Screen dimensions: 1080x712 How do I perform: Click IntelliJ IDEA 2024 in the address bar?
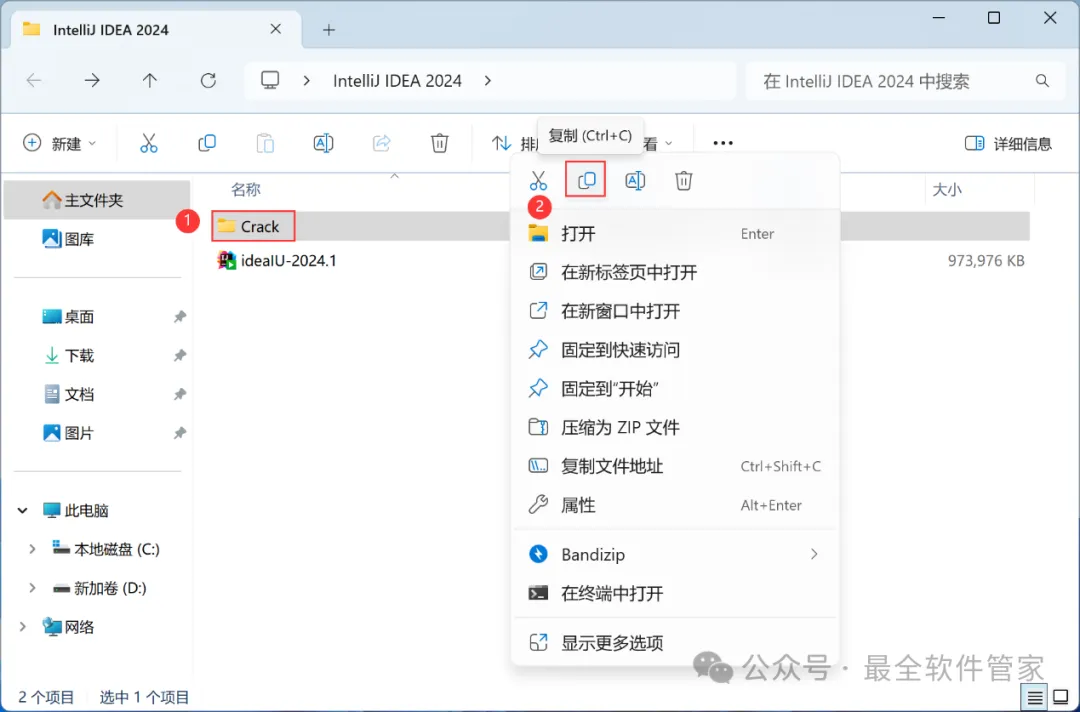pos(397,81)
